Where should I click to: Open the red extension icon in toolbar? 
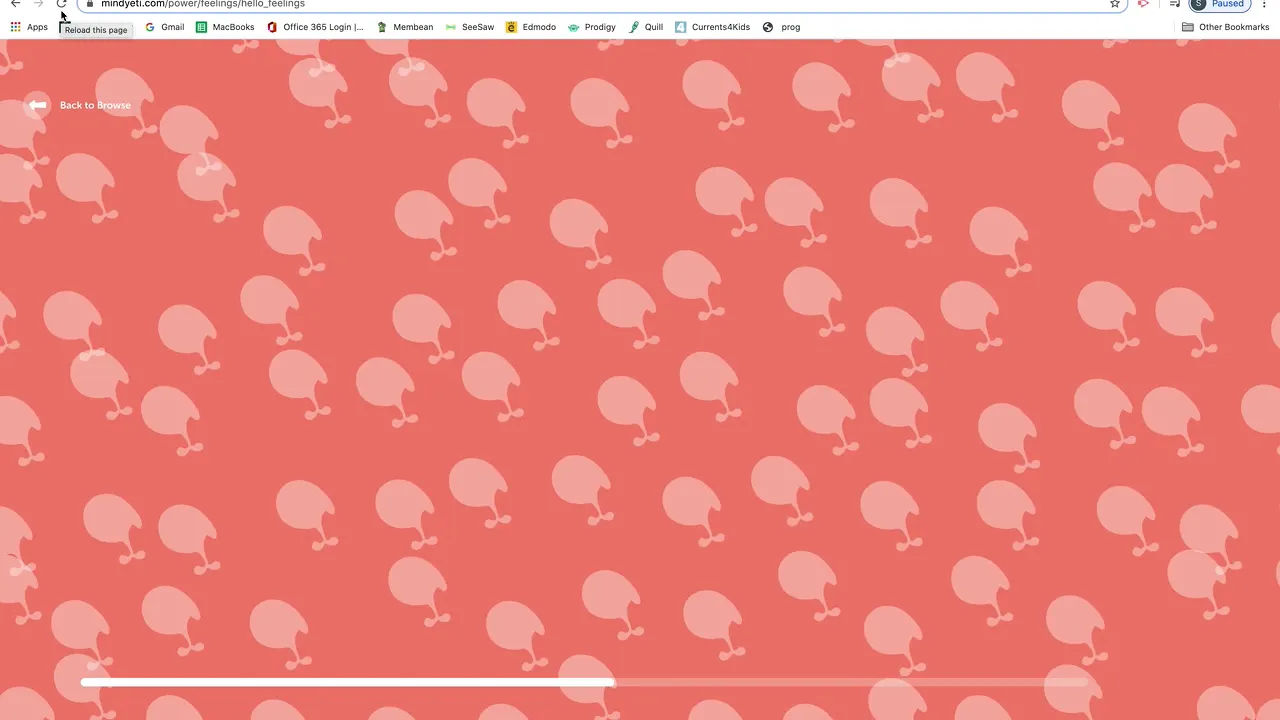click(1143, 4)
